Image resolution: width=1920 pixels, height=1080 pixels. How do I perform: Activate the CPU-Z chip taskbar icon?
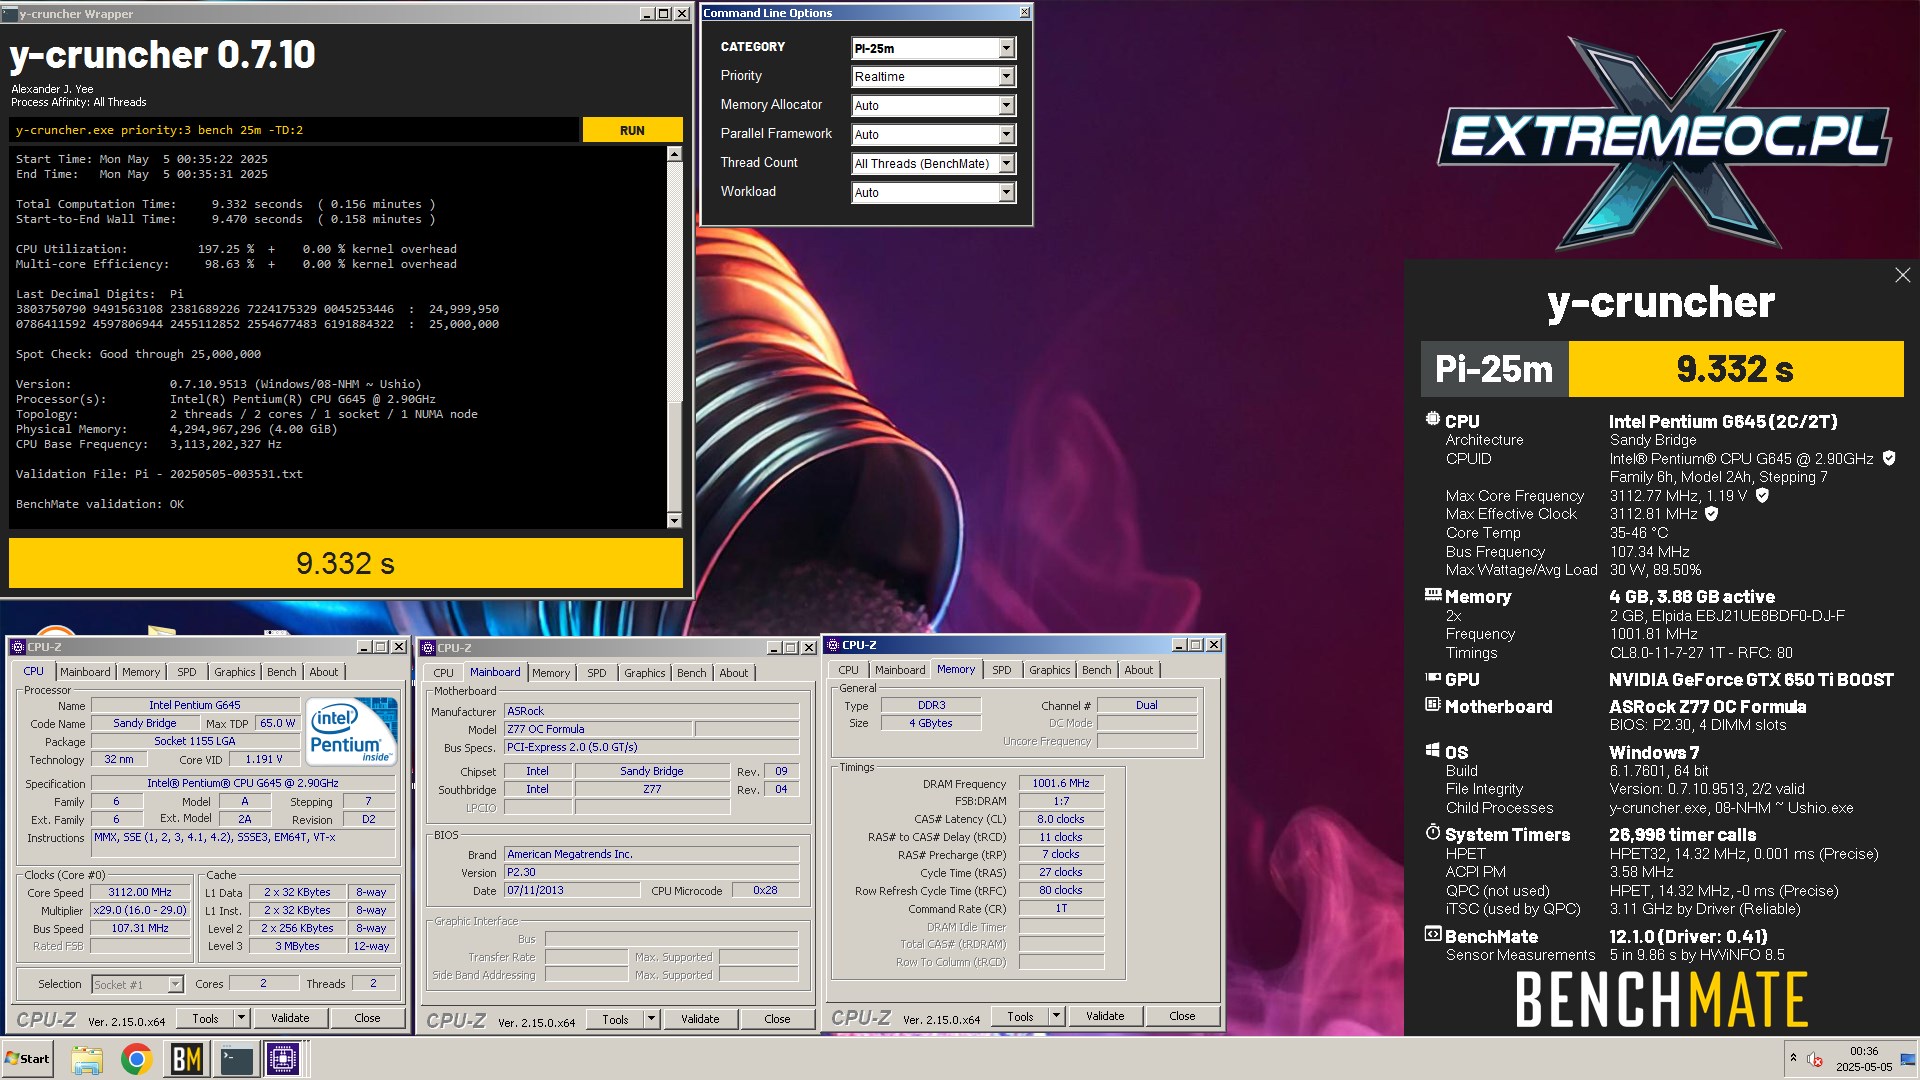click(283, 1059)
